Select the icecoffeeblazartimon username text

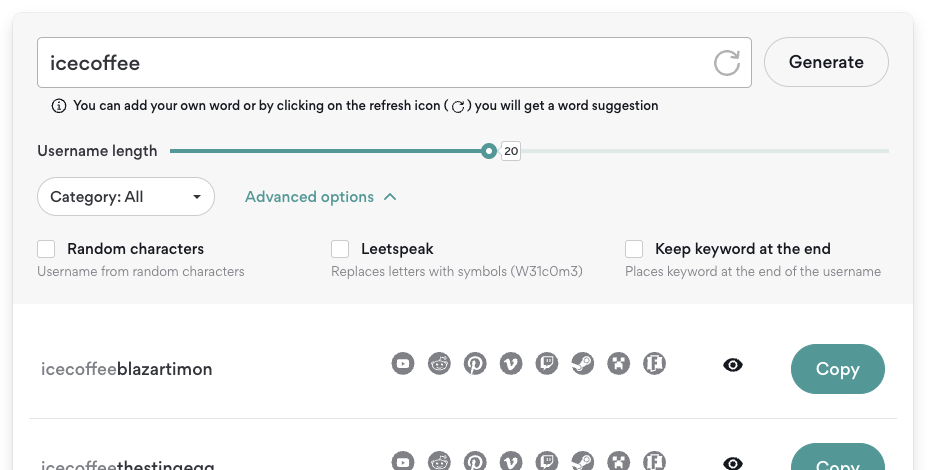(x=127, y=369)
